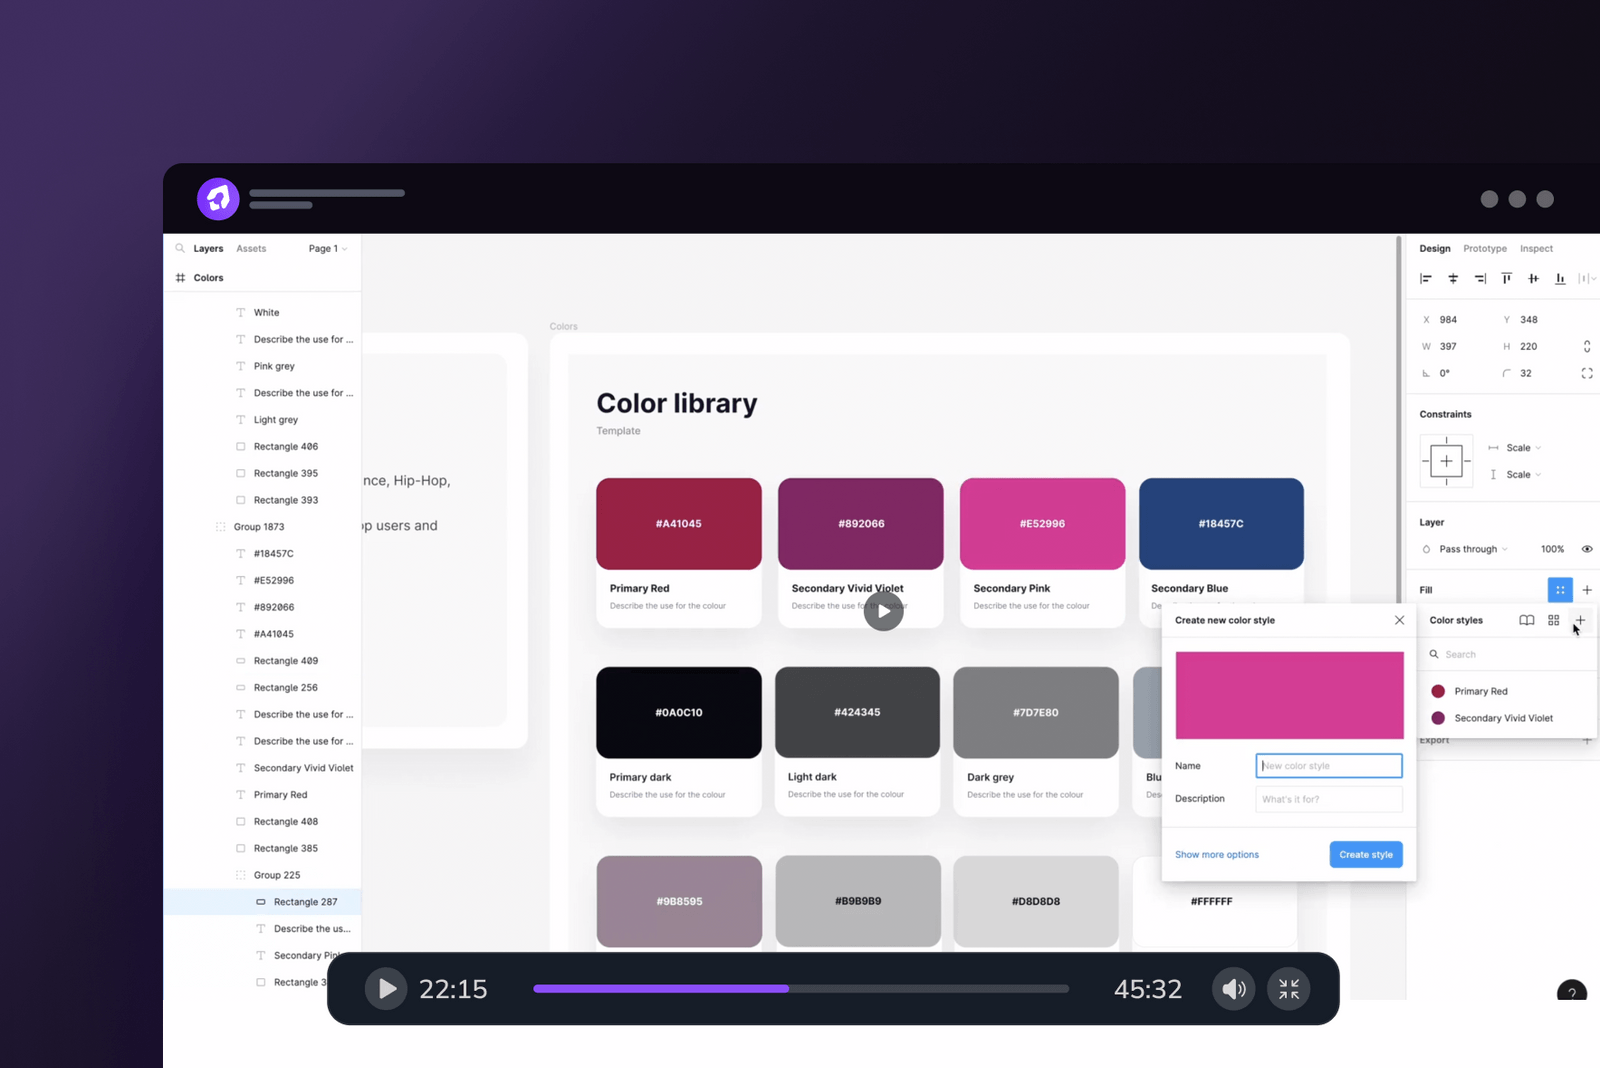Switch to the Layers tab

coord(208,249)
